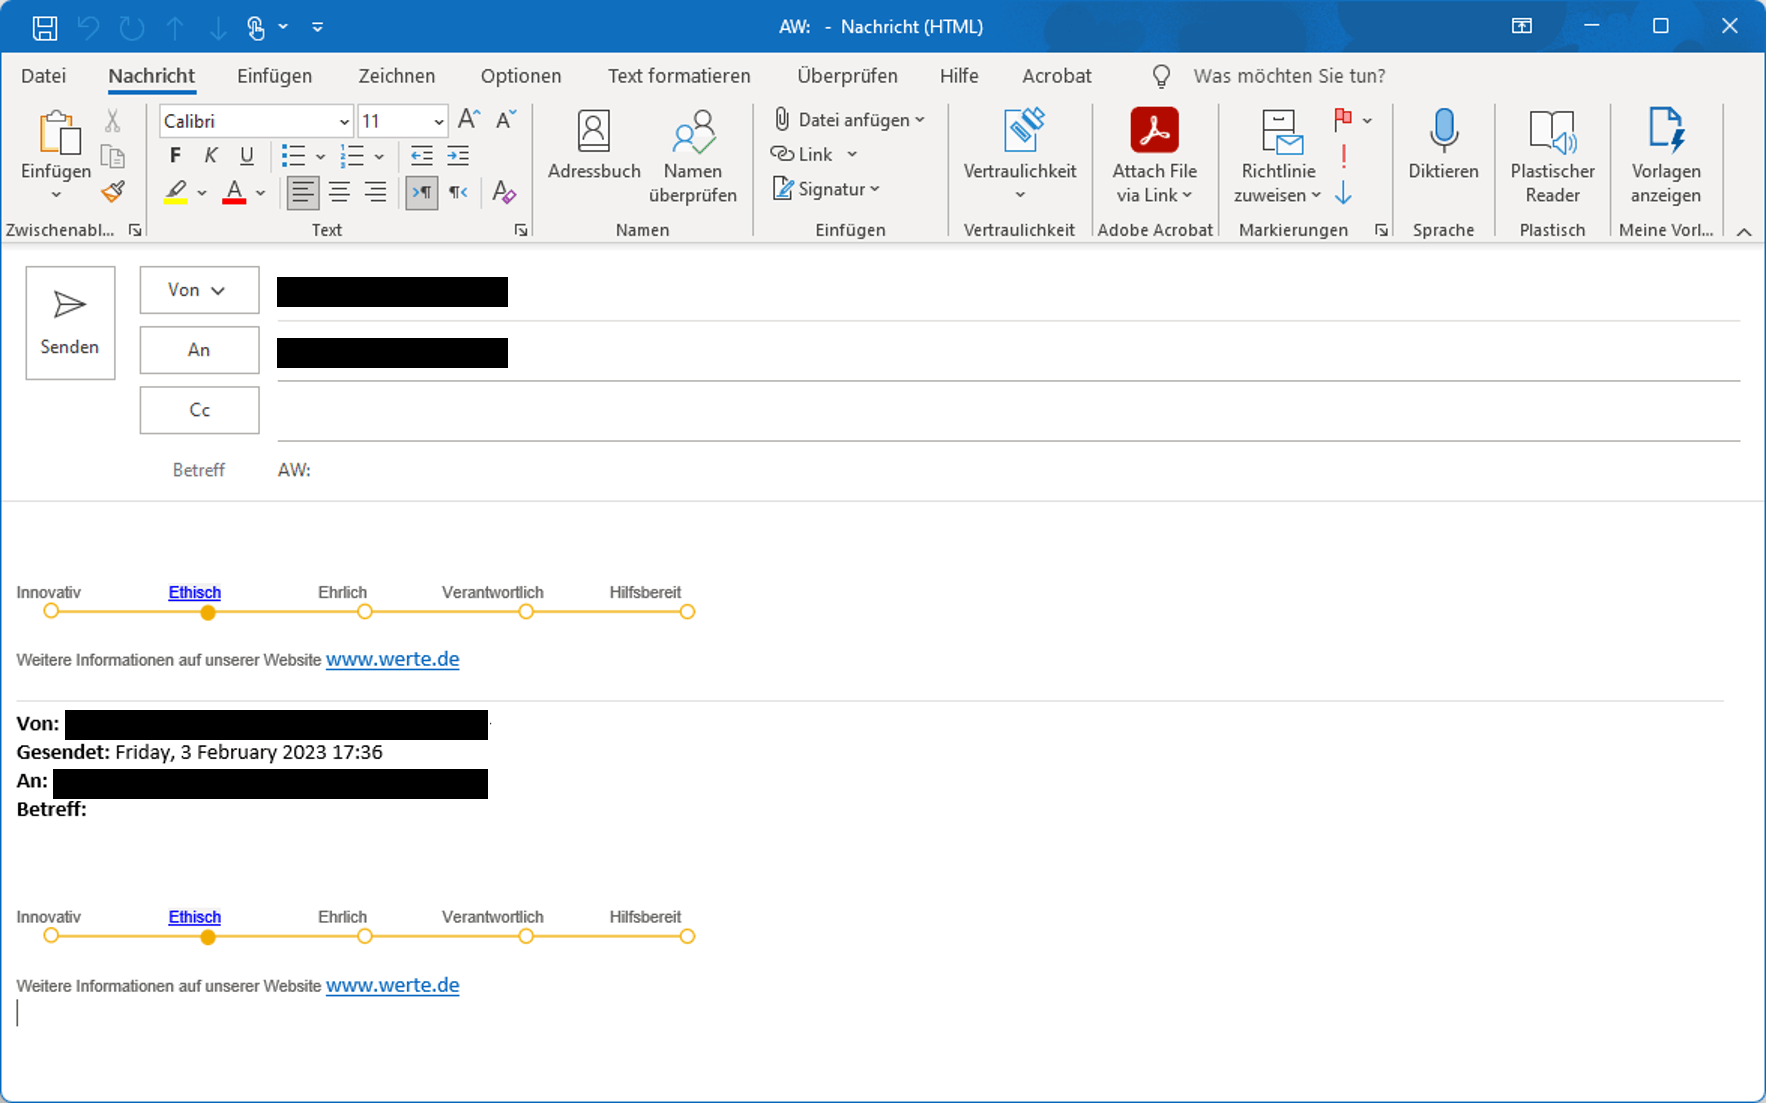Start Diktieren dictation
Image resolution: width=1766 pixels, height=1103 pixels.
(x=1443, y=146)
